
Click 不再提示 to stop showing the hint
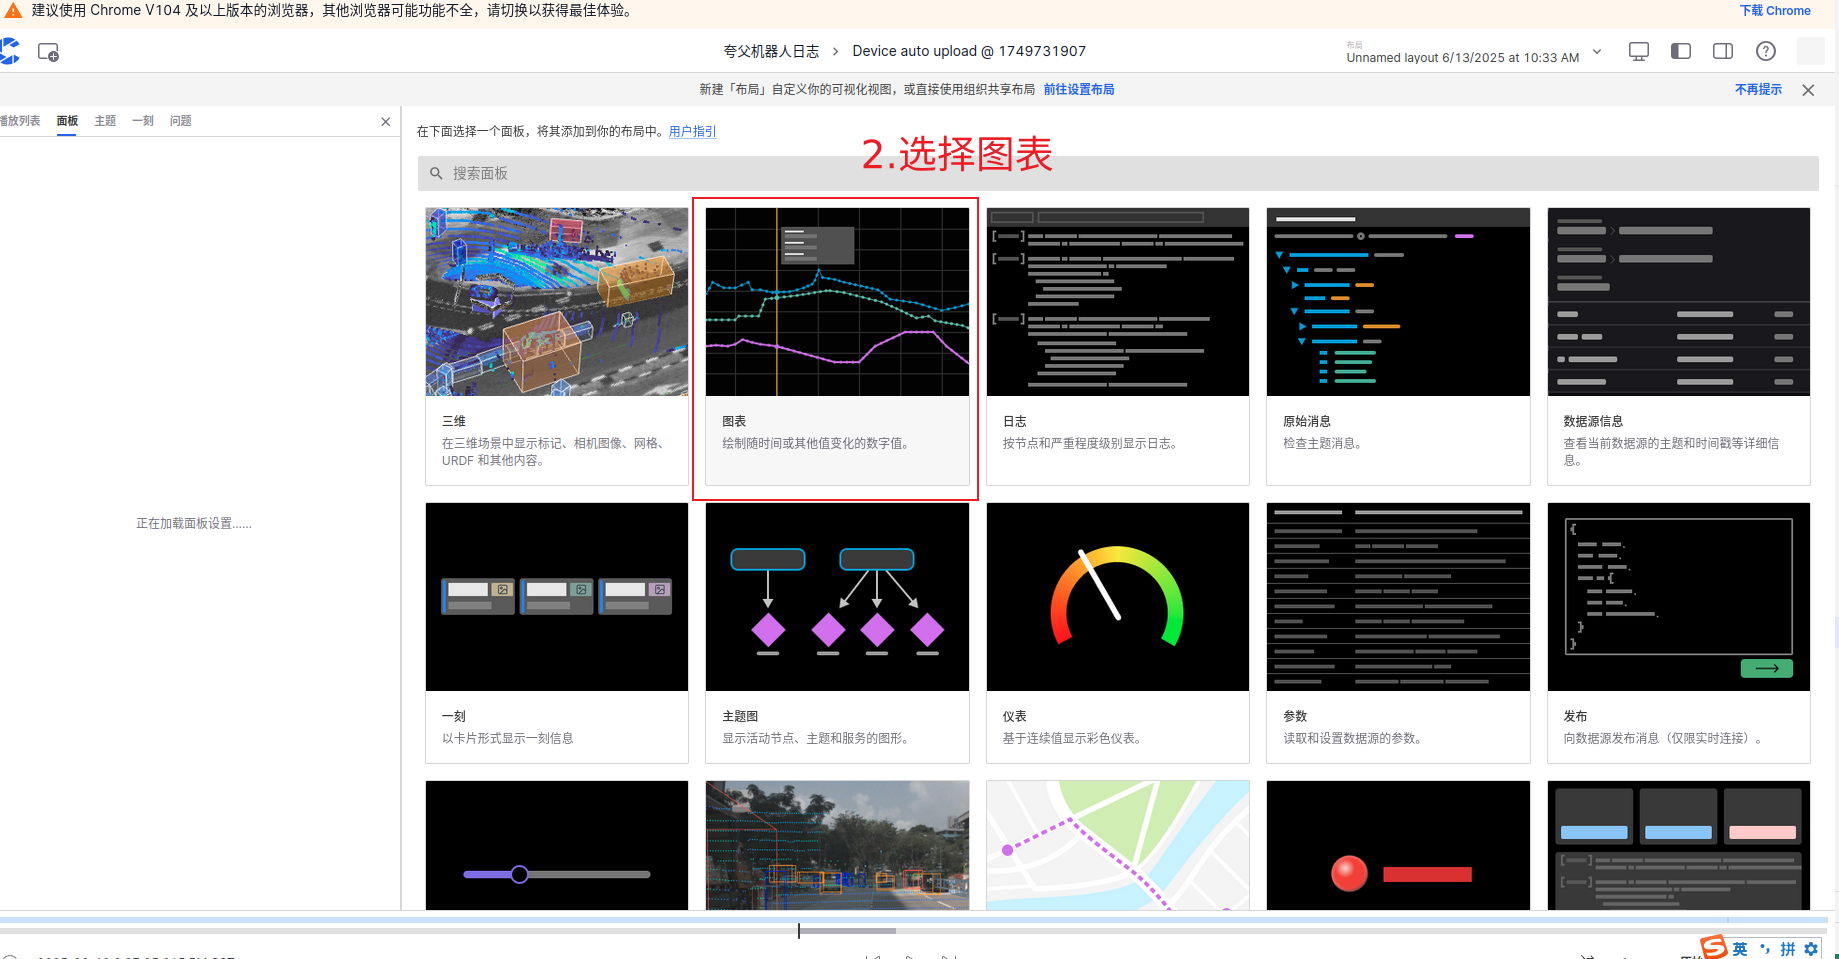(1758, 90)
